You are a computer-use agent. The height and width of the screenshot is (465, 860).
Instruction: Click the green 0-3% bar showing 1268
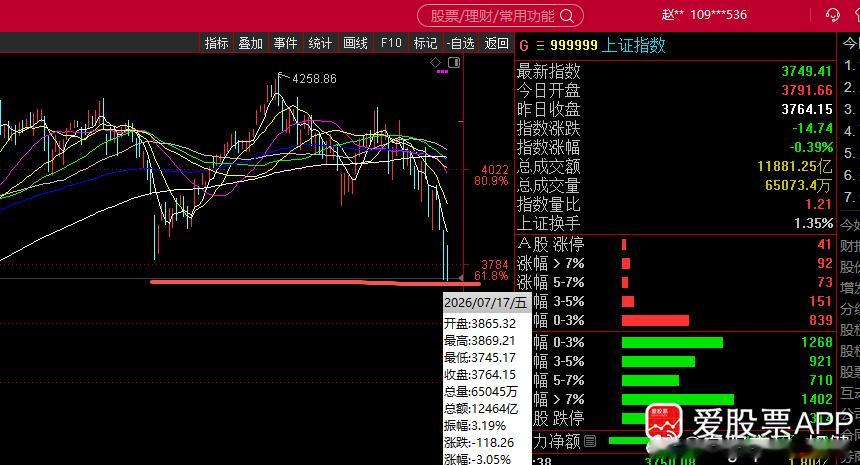[x=672, y=343]
